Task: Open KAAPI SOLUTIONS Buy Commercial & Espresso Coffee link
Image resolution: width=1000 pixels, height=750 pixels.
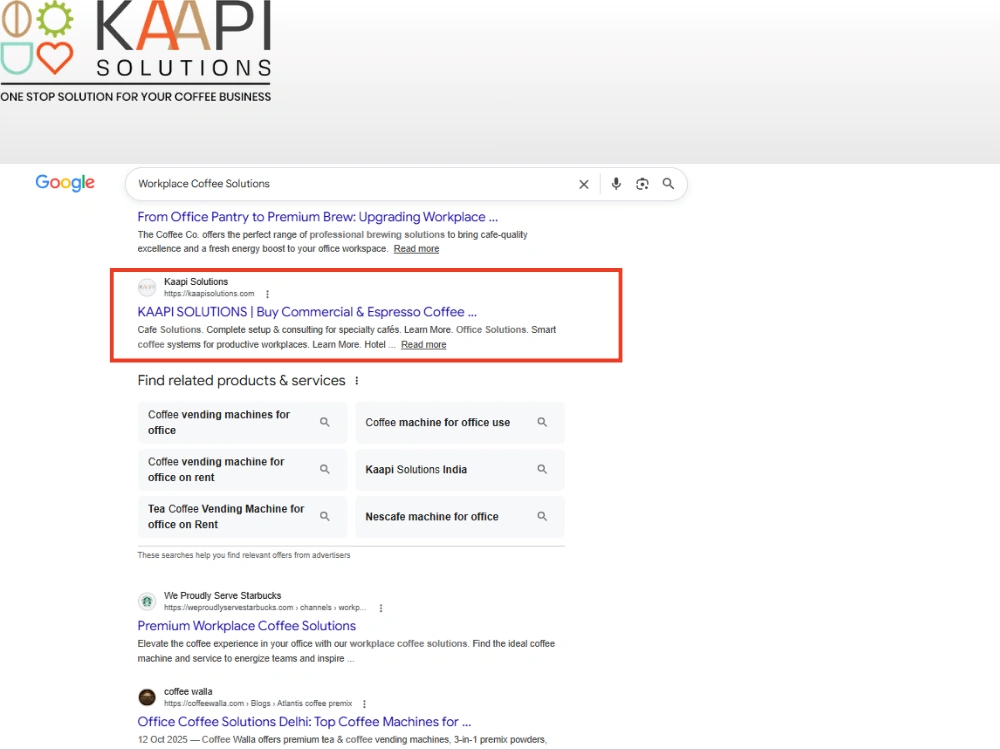Action: (x=307, y=312)
